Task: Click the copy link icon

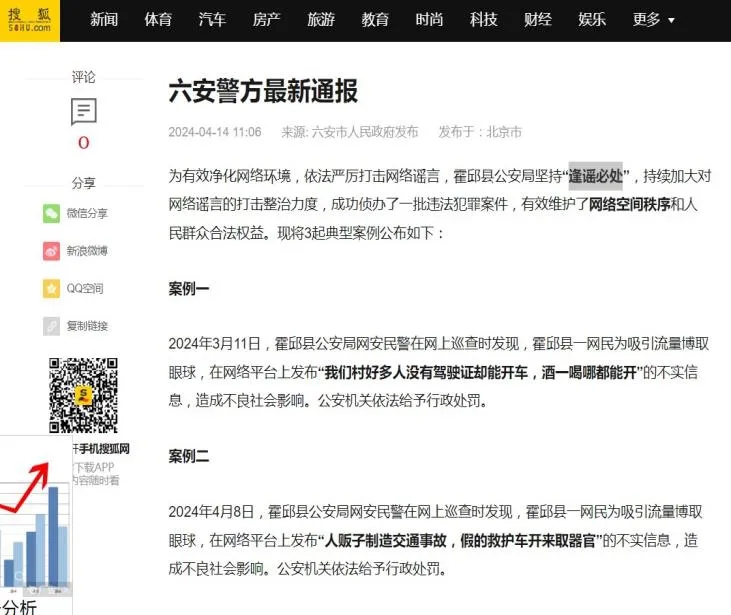Action: (x=51, y=326)
